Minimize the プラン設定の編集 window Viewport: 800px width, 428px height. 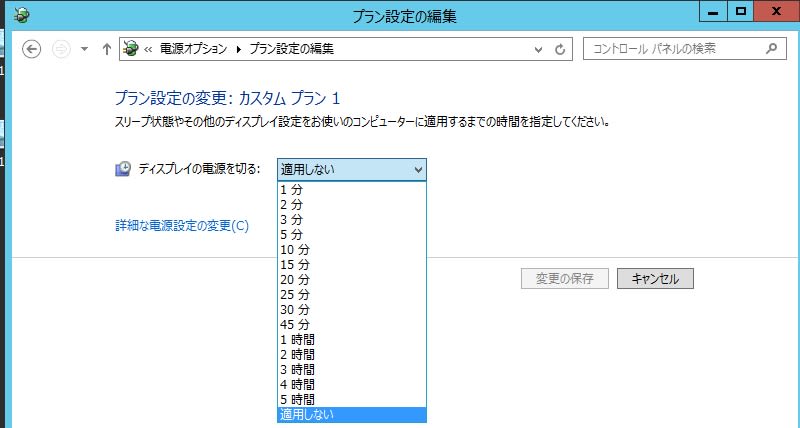pyautogui.click(x=713, y=12)
